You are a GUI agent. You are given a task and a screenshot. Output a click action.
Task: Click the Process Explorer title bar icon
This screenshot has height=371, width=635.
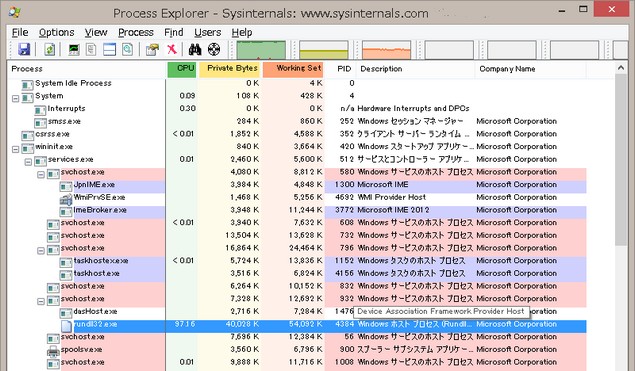pyautogui.click(x=15, y=12)
